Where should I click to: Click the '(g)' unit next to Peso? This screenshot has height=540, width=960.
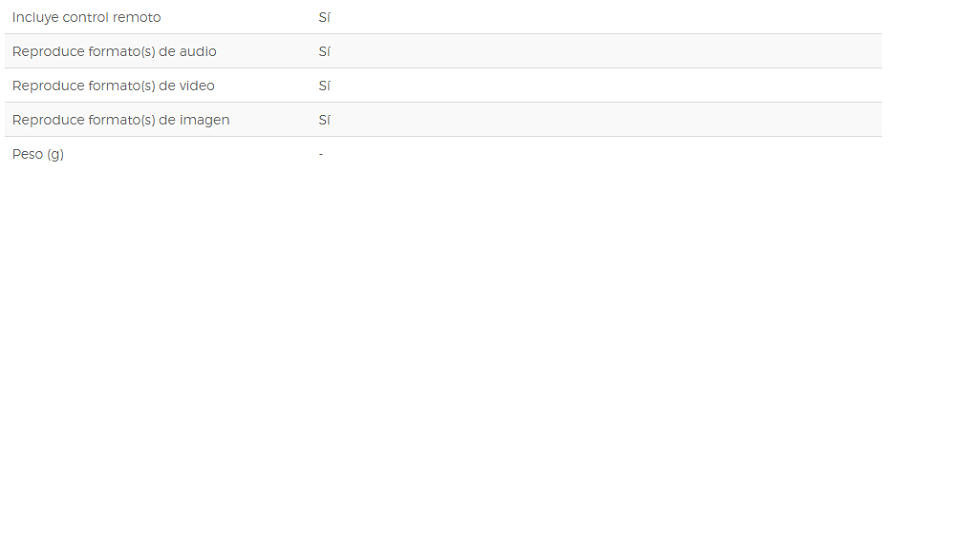tap(55, 154)
